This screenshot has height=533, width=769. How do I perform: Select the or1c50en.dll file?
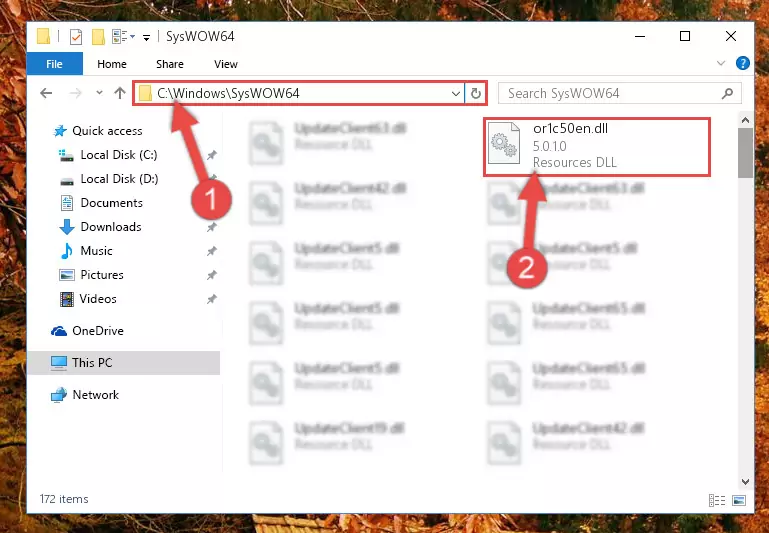point(597,147)
